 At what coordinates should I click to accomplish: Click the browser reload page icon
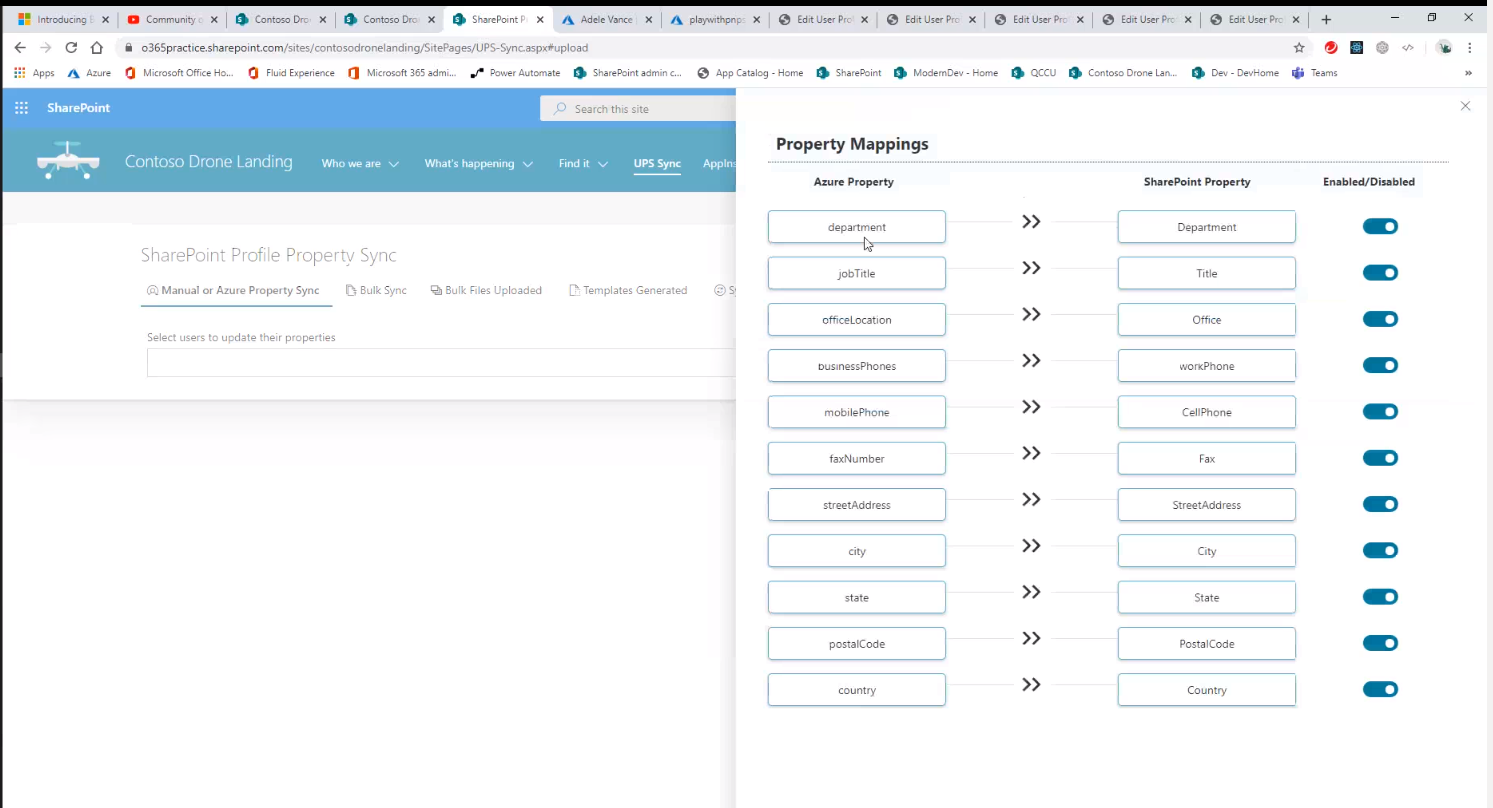[x=71, y=47]
